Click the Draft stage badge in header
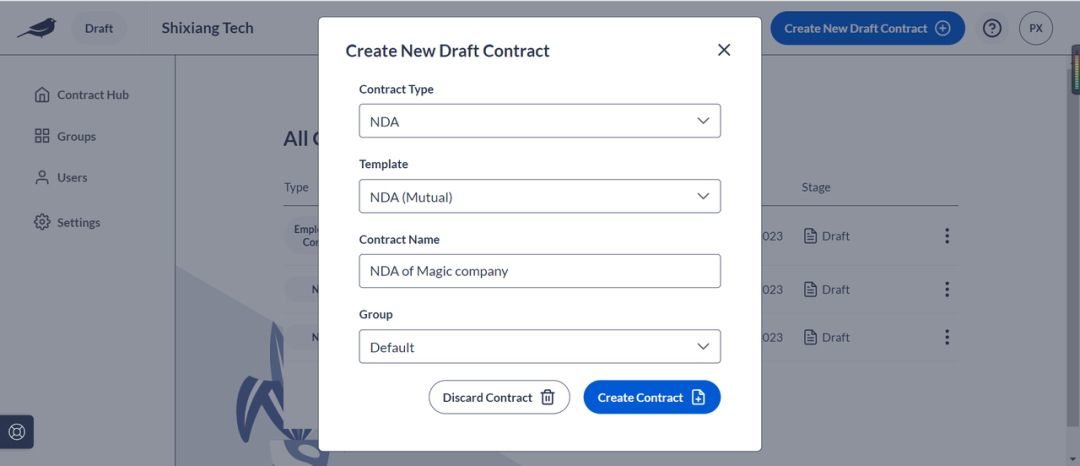 [98, 28]
